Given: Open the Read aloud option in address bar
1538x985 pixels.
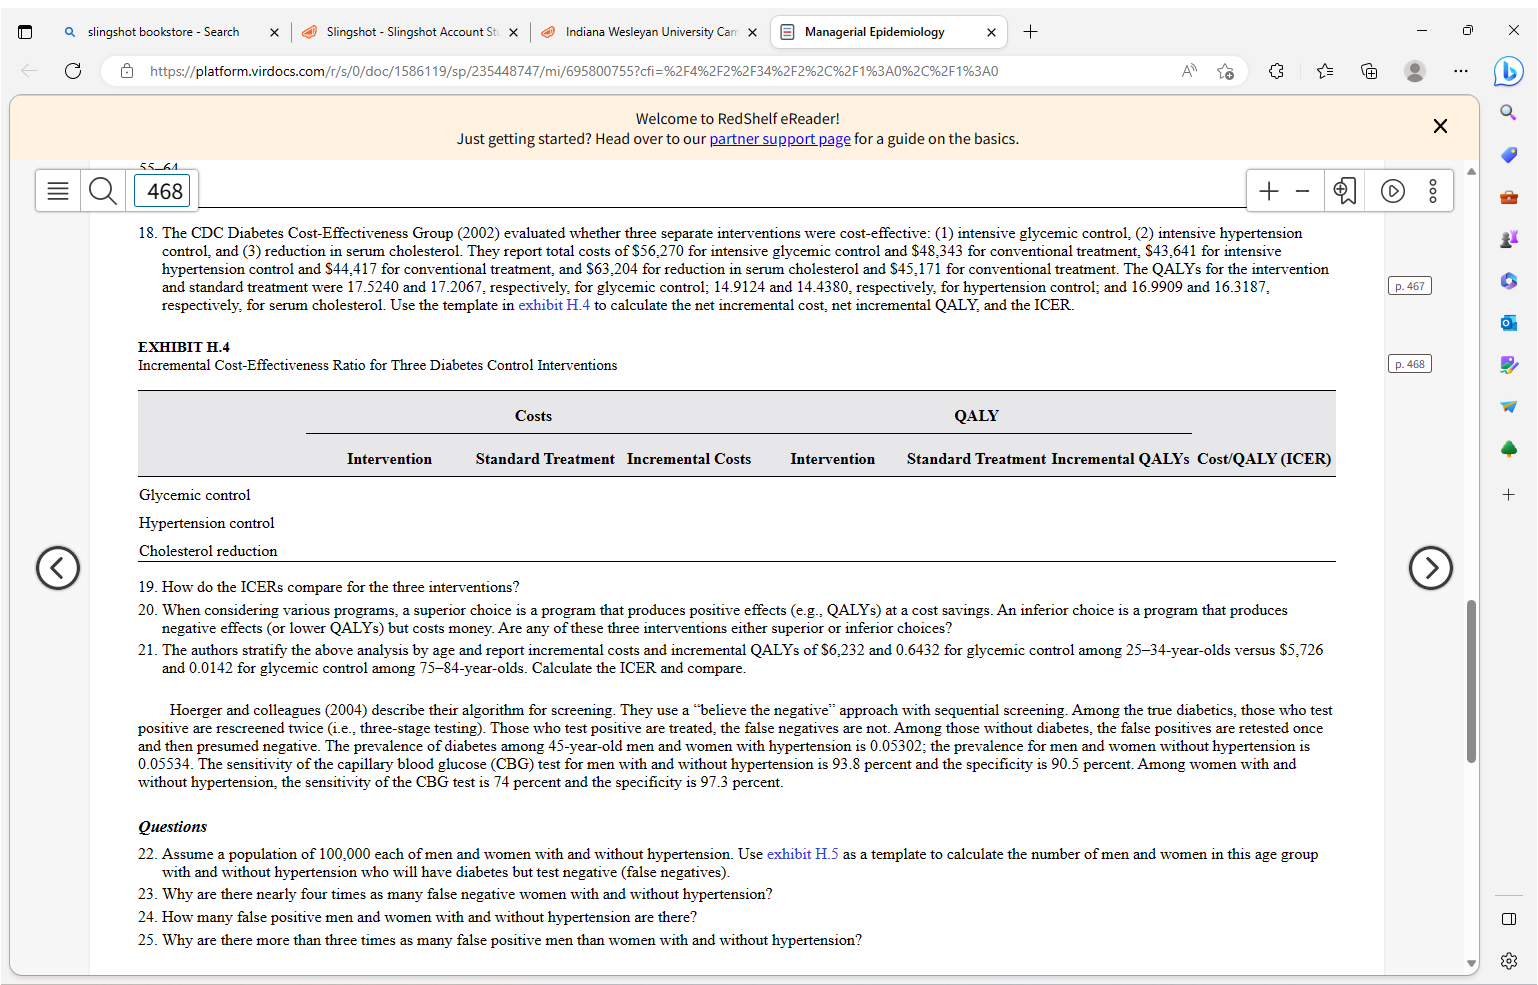Looking at the screenshot, I should pyautogui.click(x=1189, y=71).
